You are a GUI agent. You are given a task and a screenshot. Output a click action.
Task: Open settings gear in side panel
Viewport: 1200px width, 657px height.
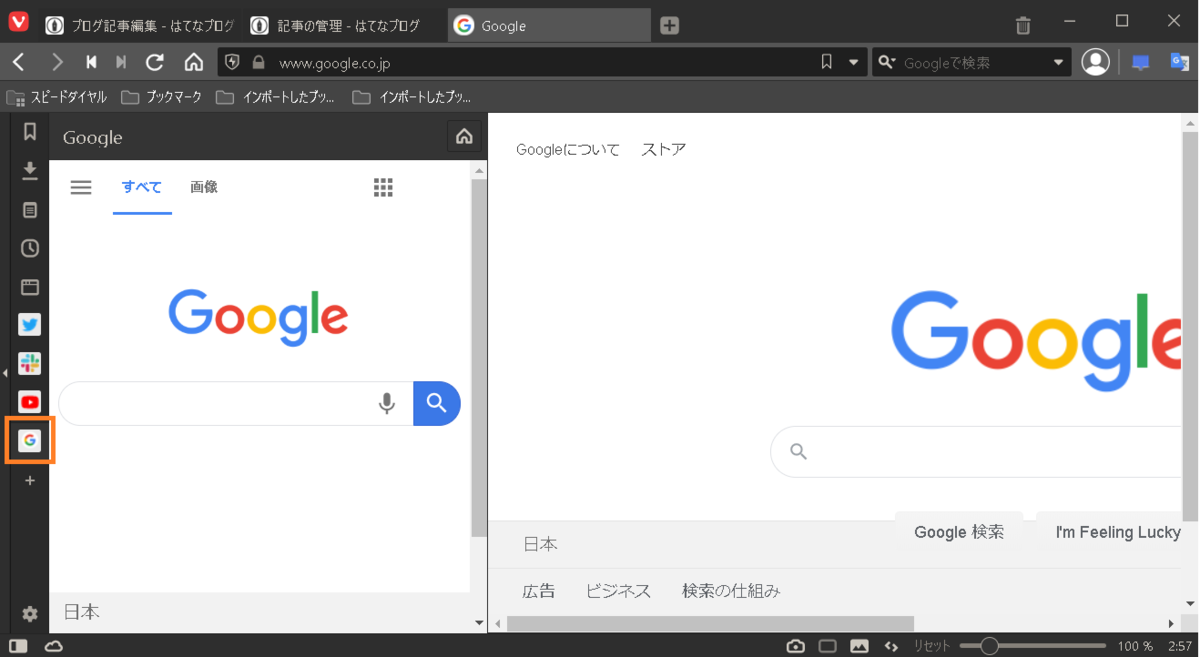pyautogui.click(x=30, y=614)
